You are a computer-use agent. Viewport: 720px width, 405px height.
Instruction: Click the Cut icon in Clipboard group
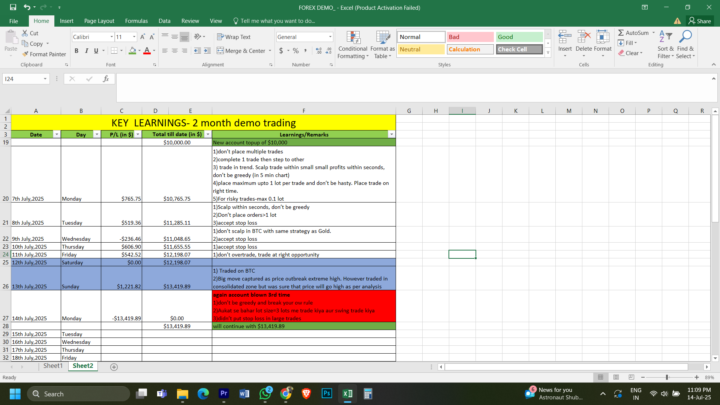pyautogui.click(x=25, y=33)
